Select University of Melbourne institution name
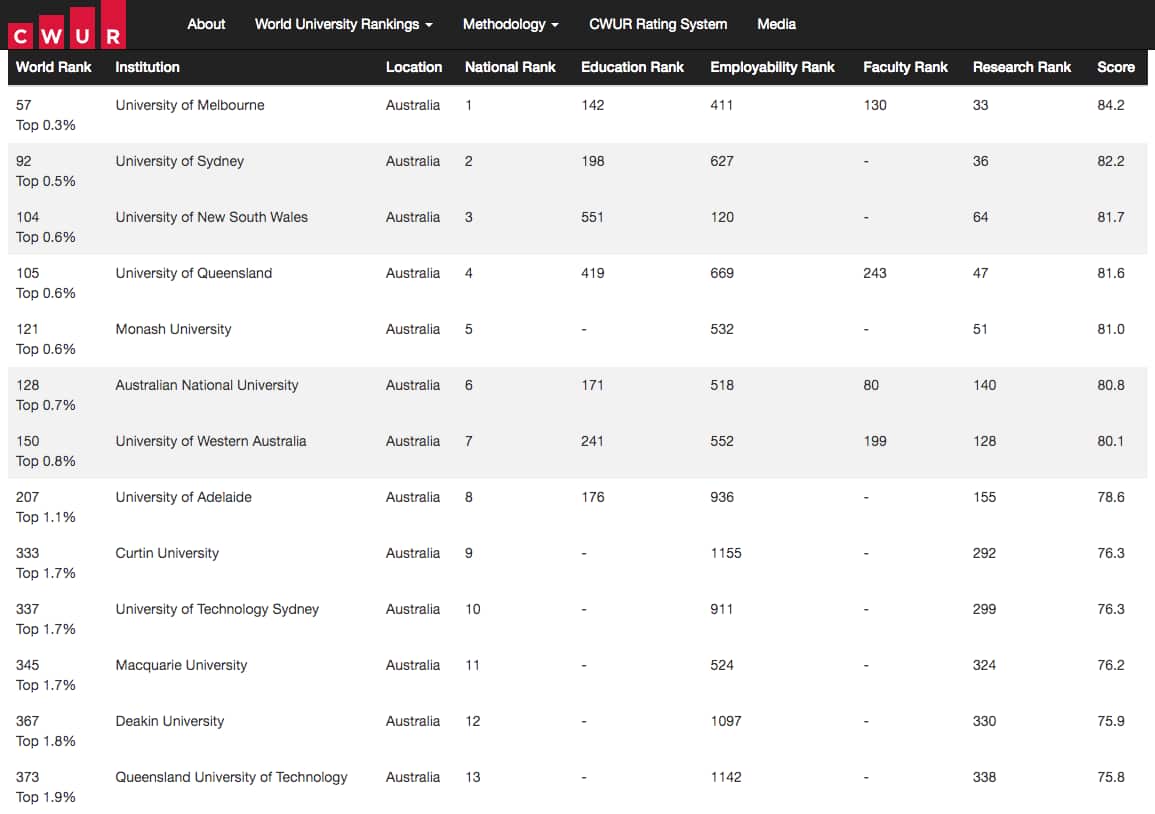The image size is (1155, 814). [x=190, y=105]
